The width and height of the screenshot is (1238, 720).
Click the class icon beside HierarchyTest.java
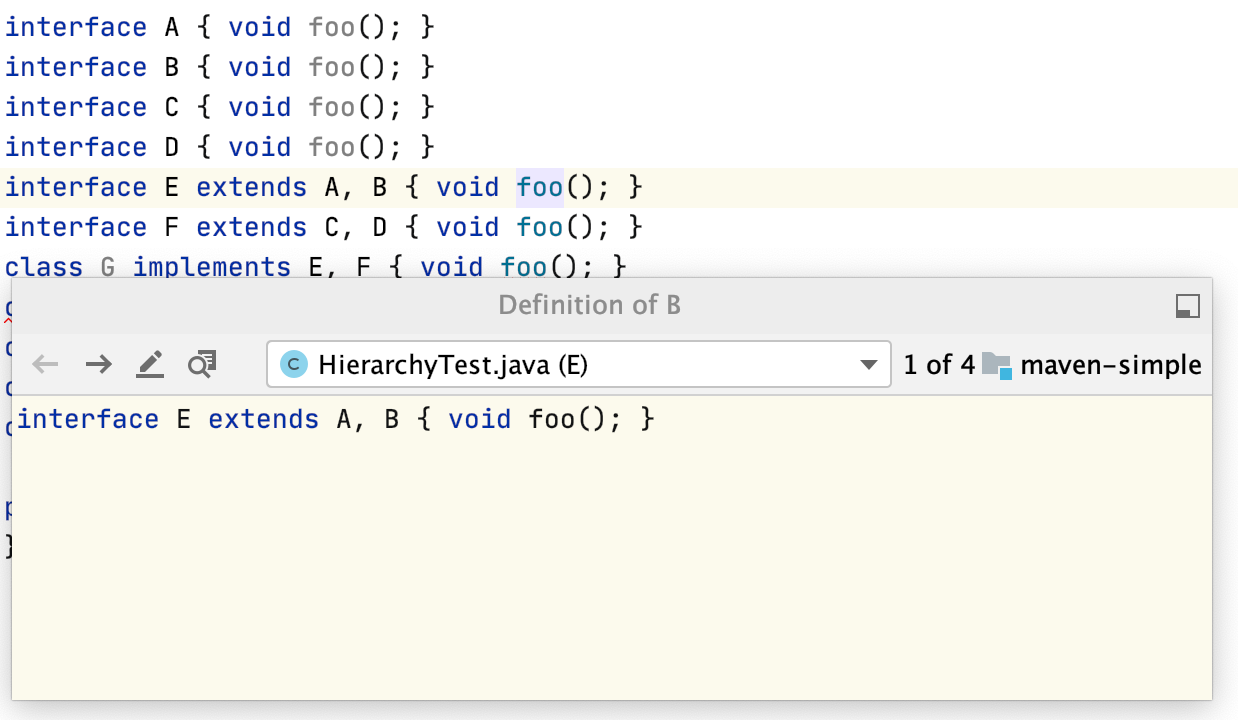(x=293, y=365)
